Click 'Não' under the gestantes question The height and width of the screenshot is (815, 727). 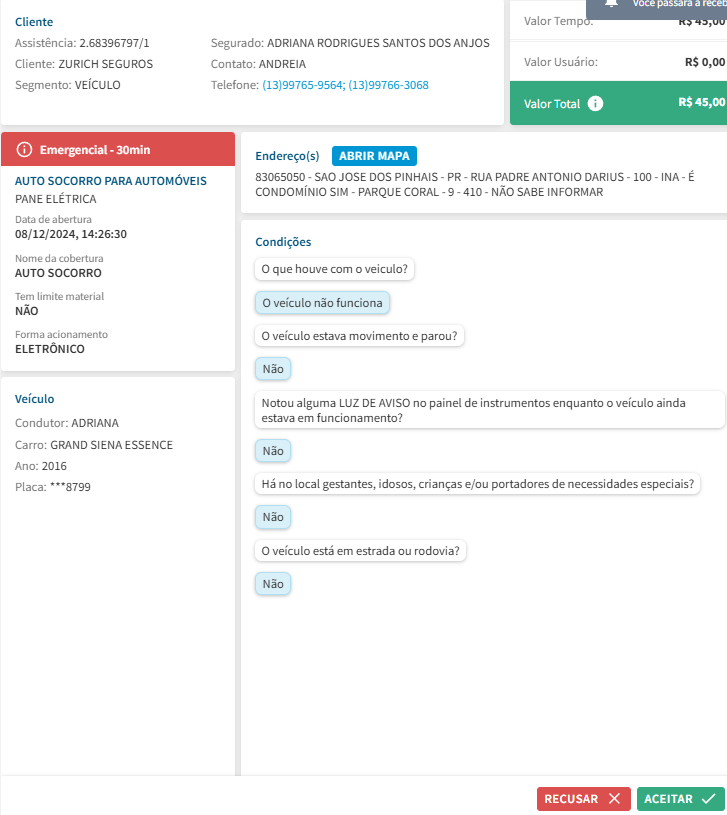[x=273, y=517]
